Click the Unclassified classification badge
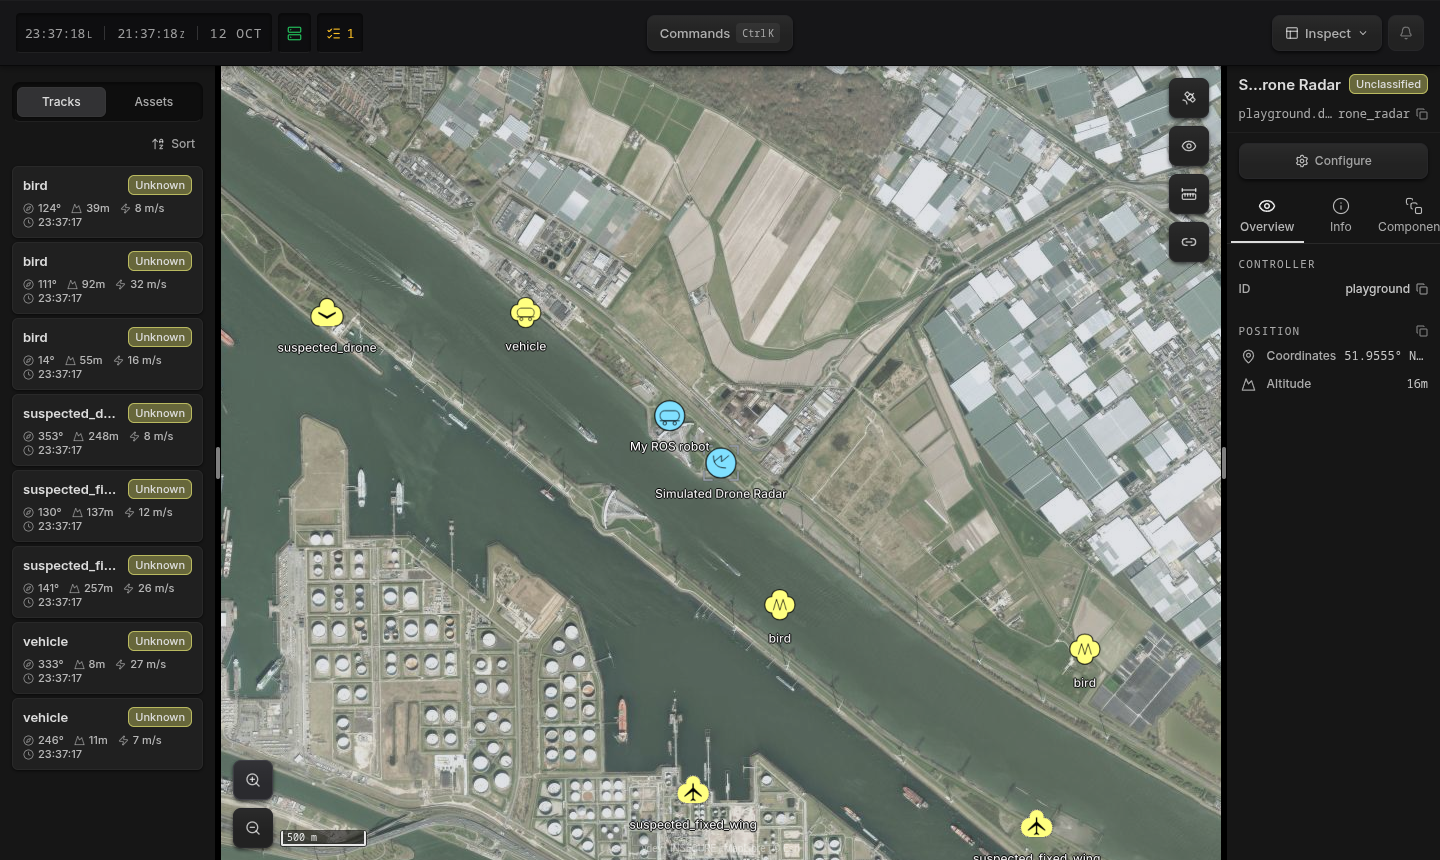The width and height of the screenshot is (1440, 860). 1388,84
